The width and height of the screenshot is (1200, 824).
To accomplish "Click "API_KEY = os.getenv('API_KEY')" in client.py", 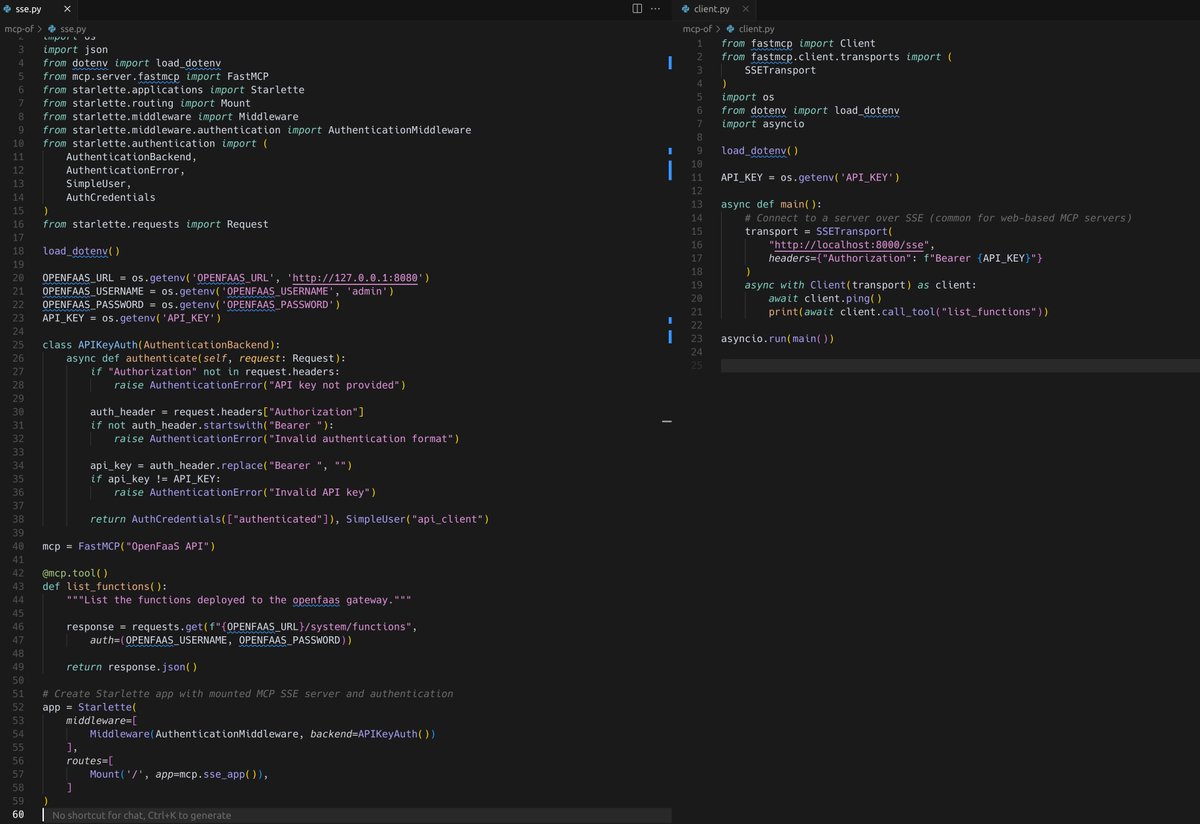I will (x=810, y=177).
